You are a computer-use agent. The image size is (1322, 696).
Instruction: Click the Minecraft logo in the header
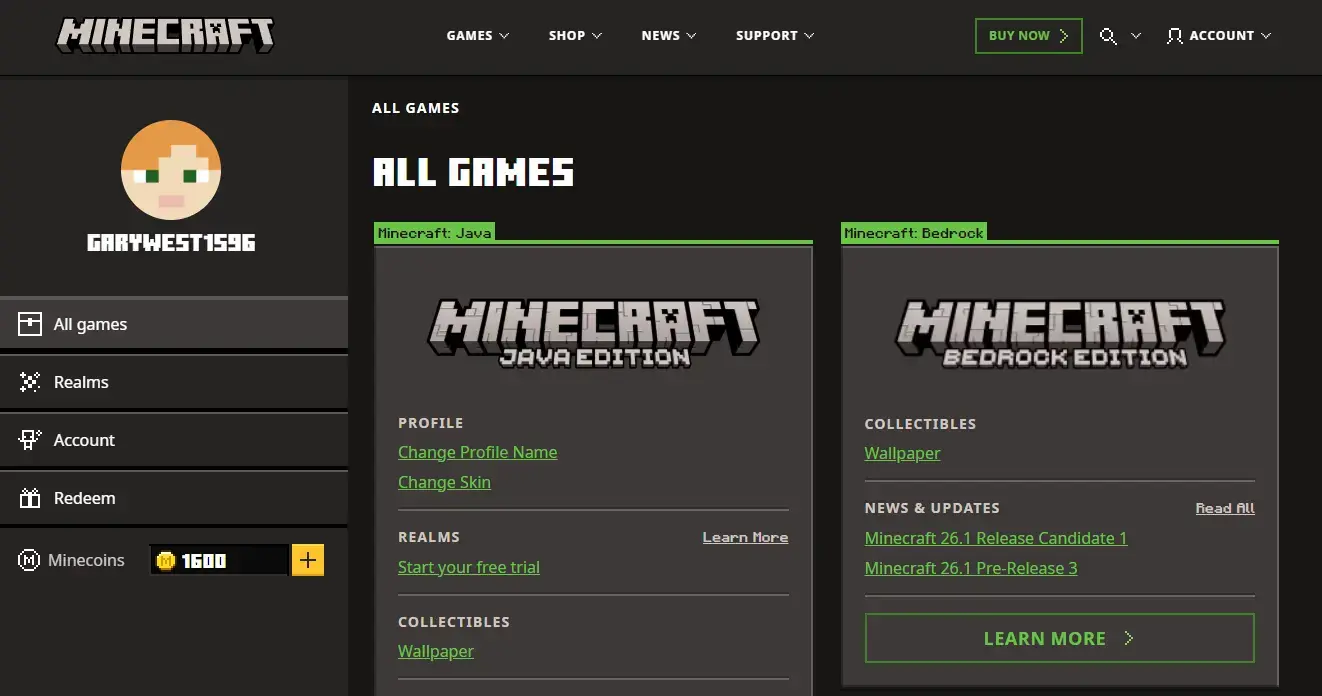pyautogui.click(x=165, y=35)
